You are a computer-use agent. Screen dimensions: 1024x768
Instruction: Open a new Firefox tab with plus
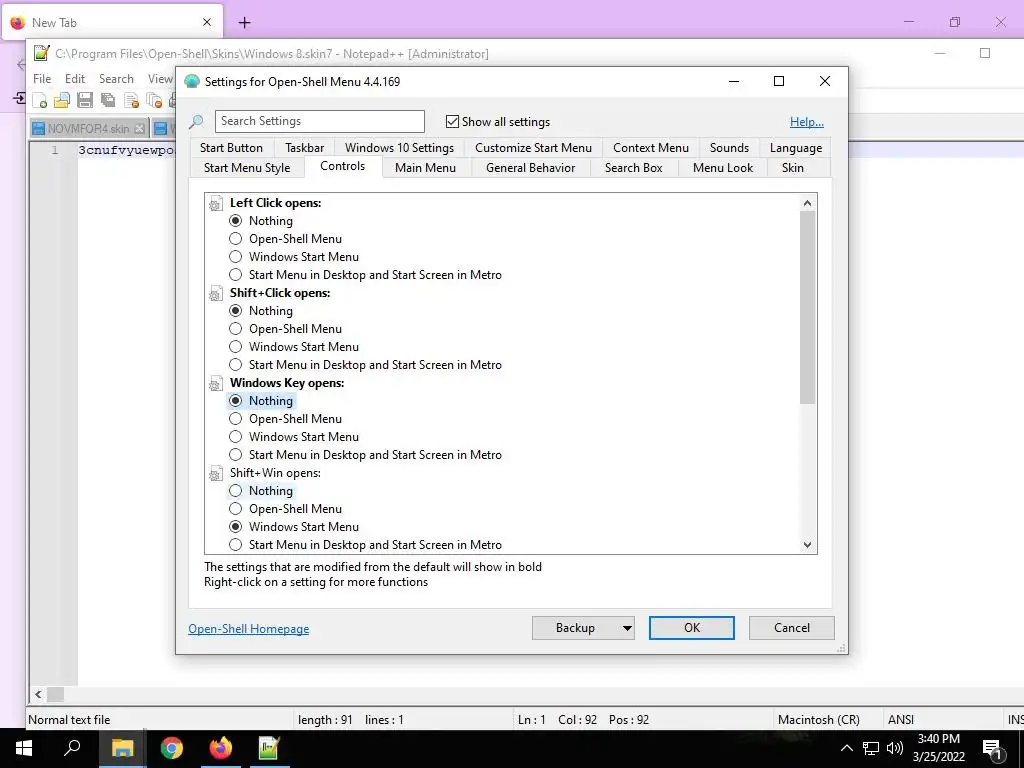(x=244, y=23)
